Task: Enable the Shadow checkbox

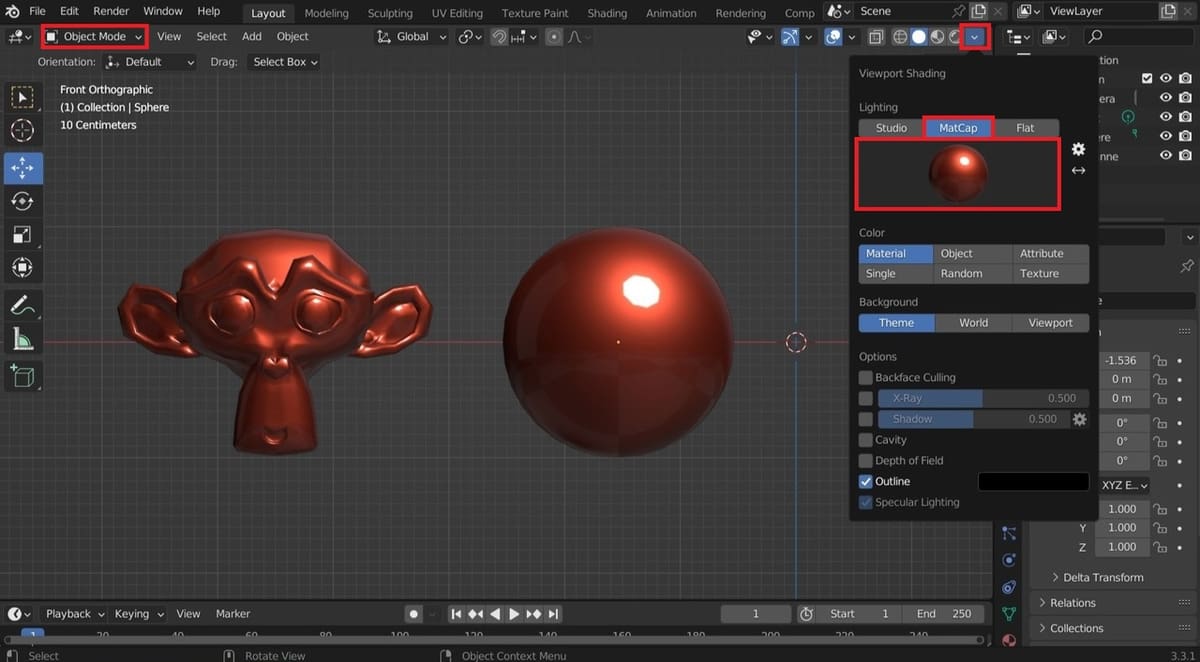Action: coord(866,419)
